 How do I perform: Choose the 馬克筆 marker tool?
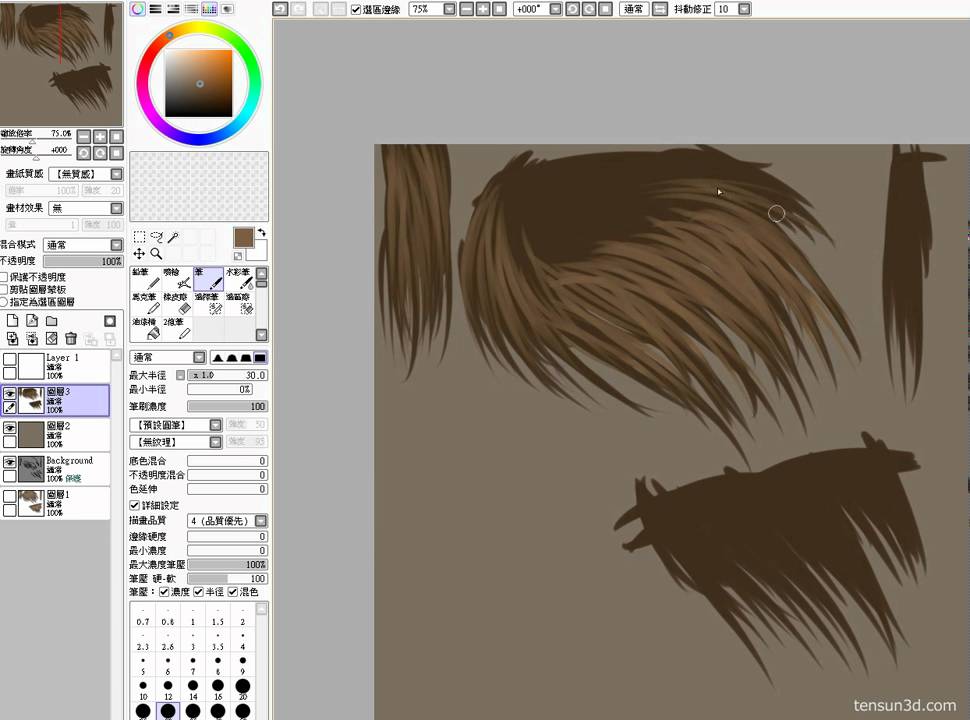(146, 304)
